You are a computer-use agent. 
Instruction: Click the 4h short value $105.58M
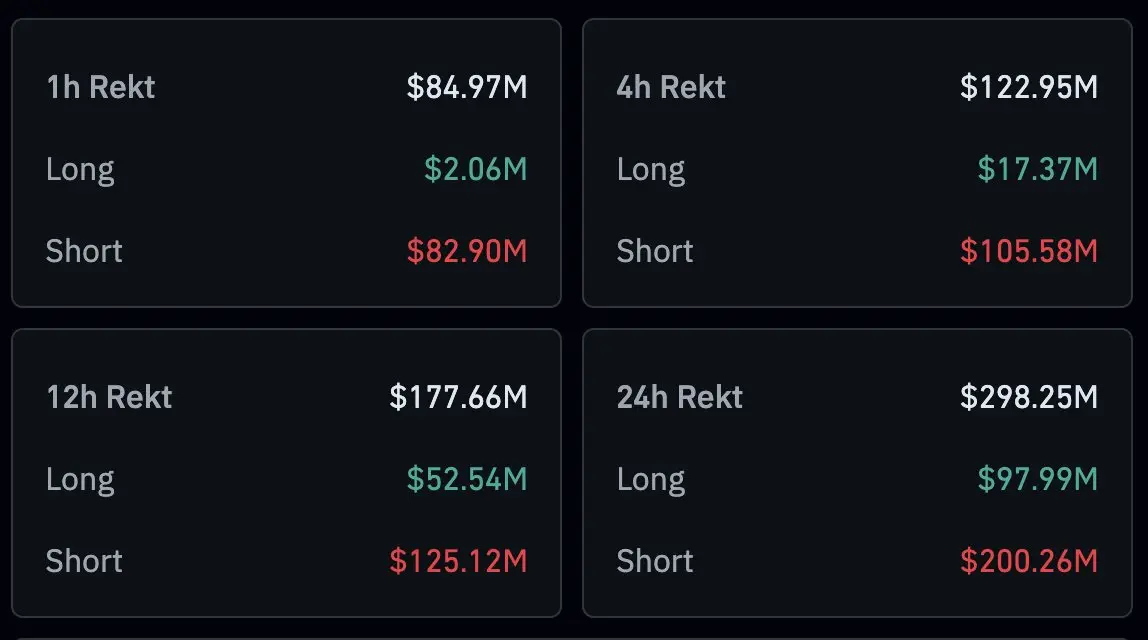1028,251
